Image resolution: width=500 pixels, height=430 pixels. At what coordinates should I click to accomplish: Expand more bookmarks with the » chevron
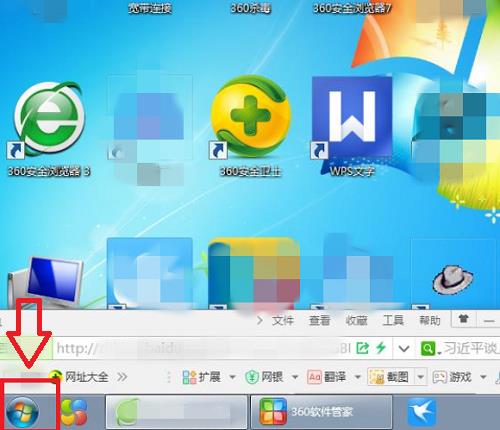pos(122,377)
